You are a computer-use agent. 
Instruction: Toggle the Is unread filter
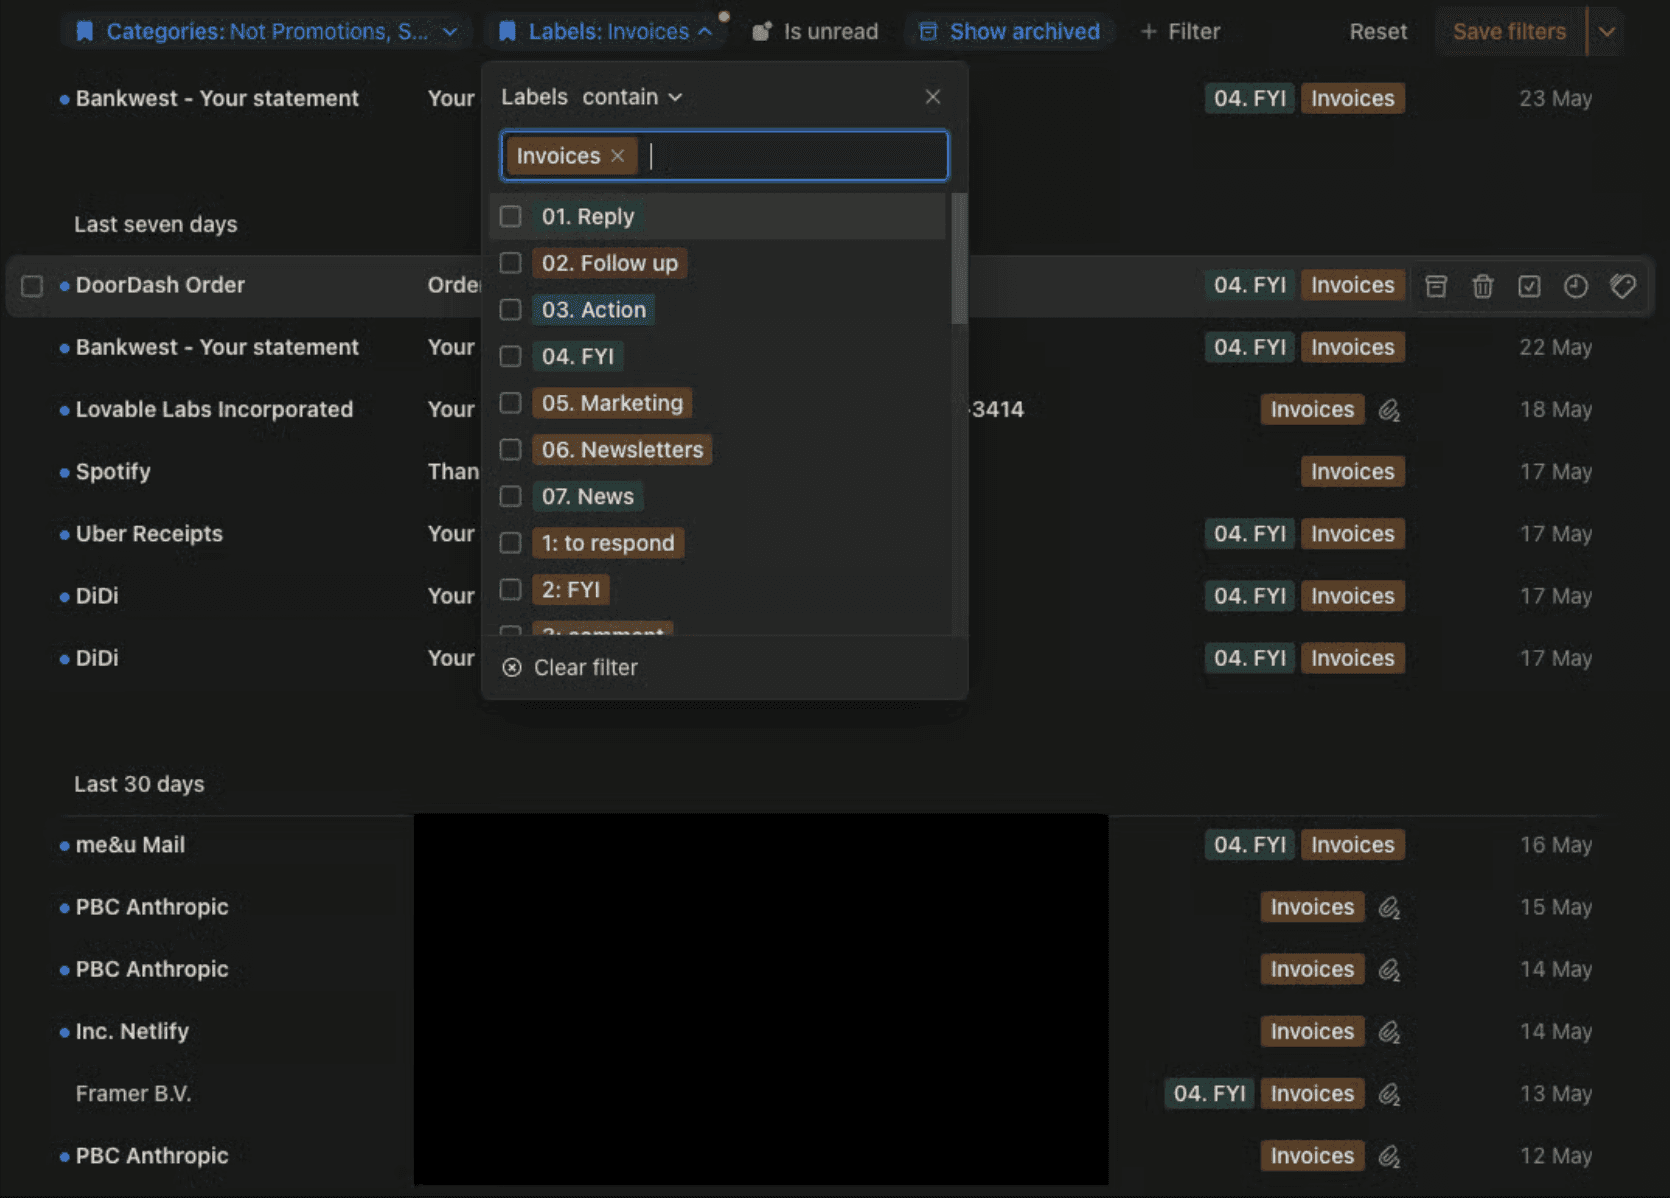pos(815,32)
